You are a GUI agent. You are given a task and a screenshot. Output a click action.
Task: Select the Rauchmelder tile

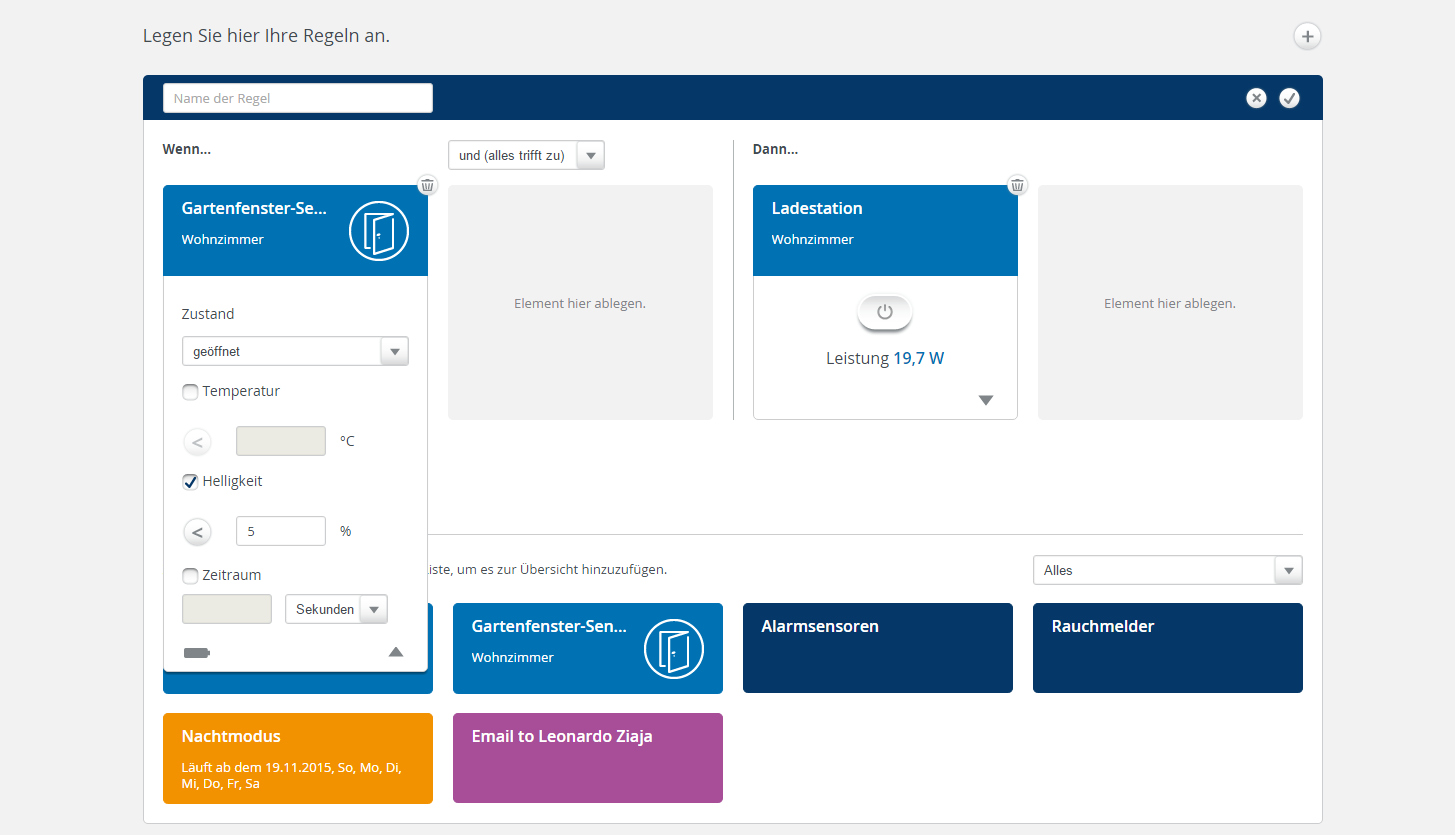click(1168, 648)
